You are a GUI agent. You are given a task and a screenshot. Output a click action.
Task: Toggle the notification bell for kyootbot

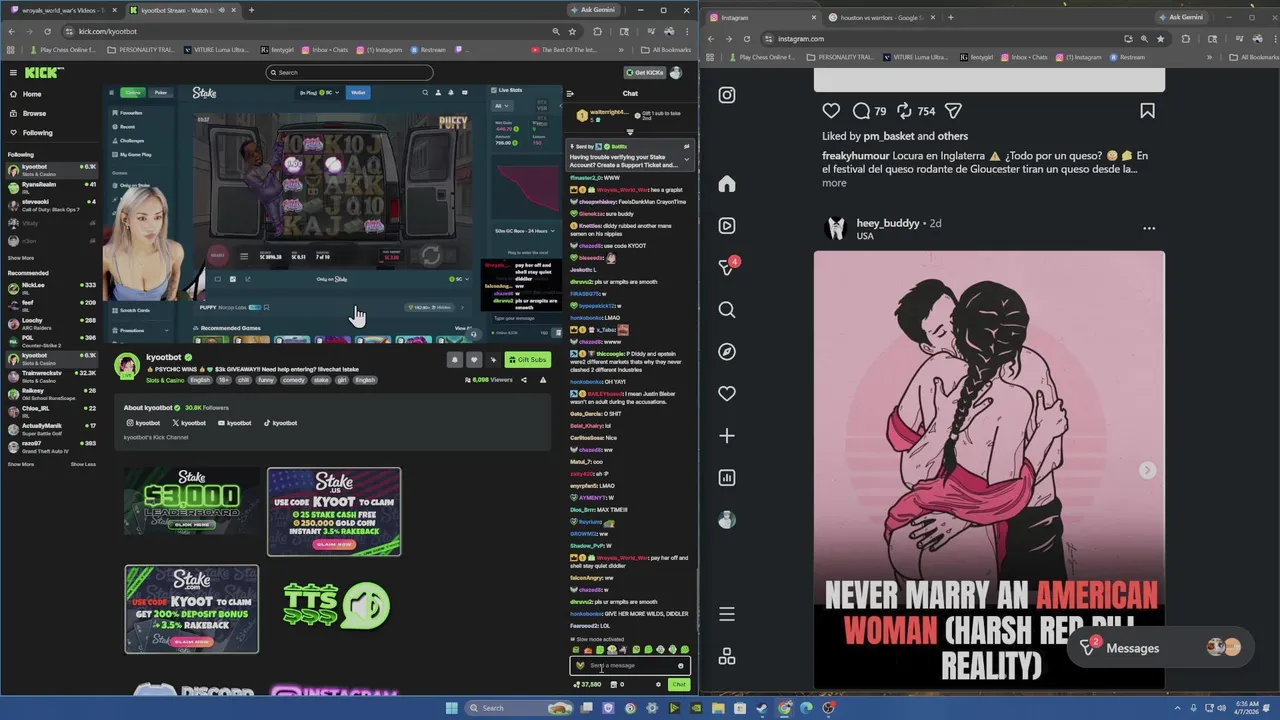454,360
